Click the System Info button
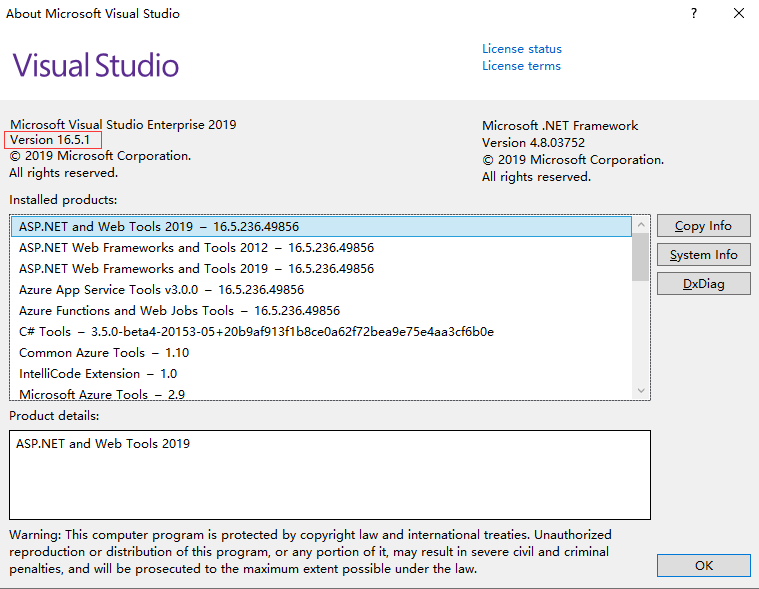Viewport: 759px width, 589px height. (703, 255)
